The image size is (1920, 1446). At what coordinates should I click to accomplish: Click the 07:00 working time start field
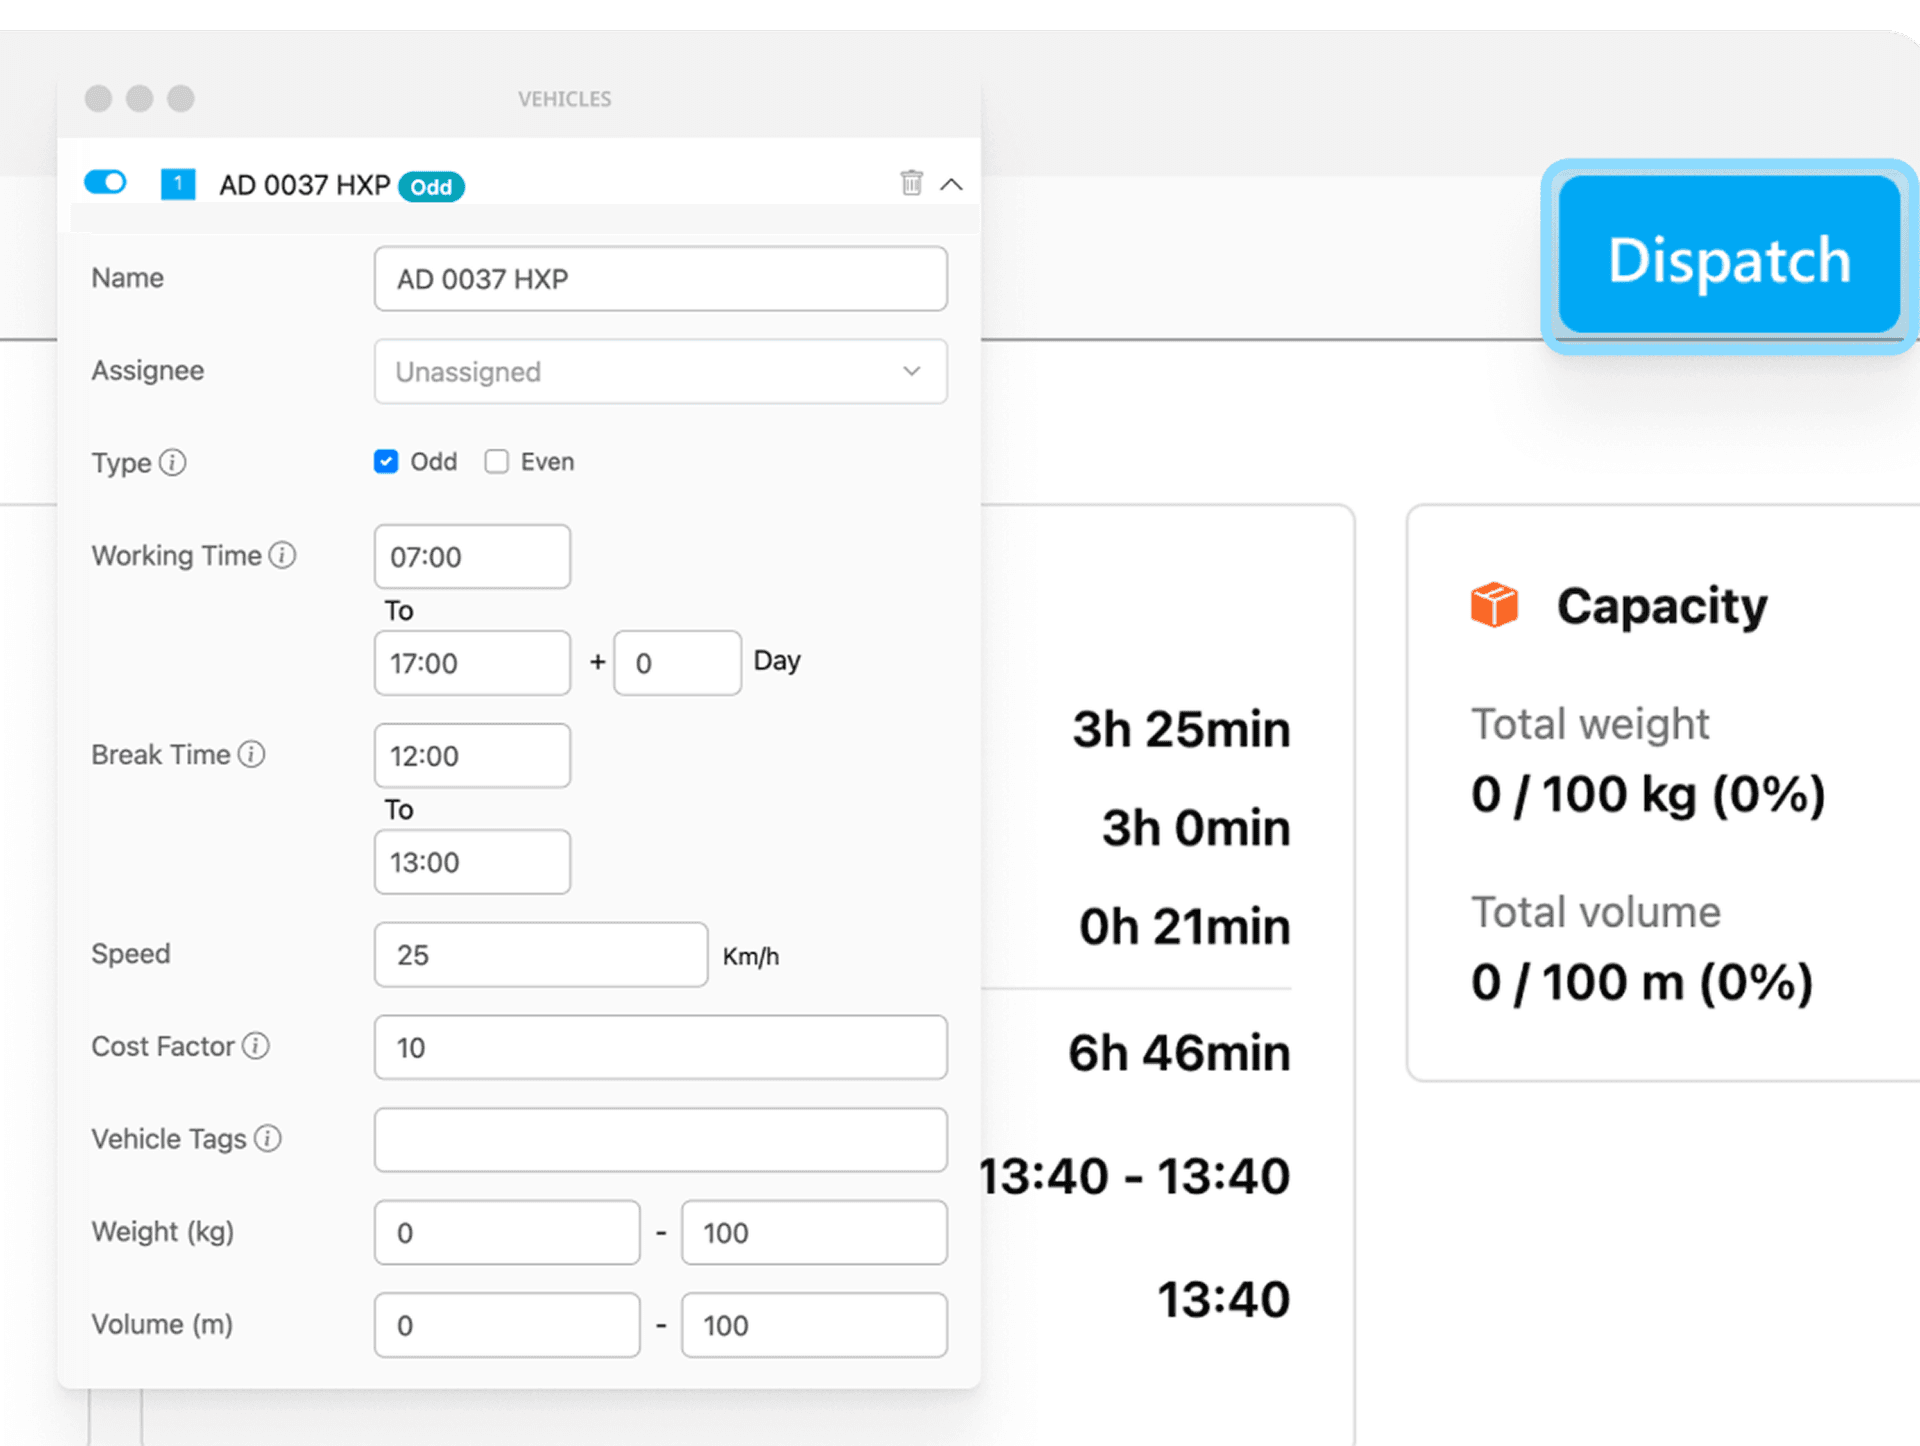coord(471,556)
